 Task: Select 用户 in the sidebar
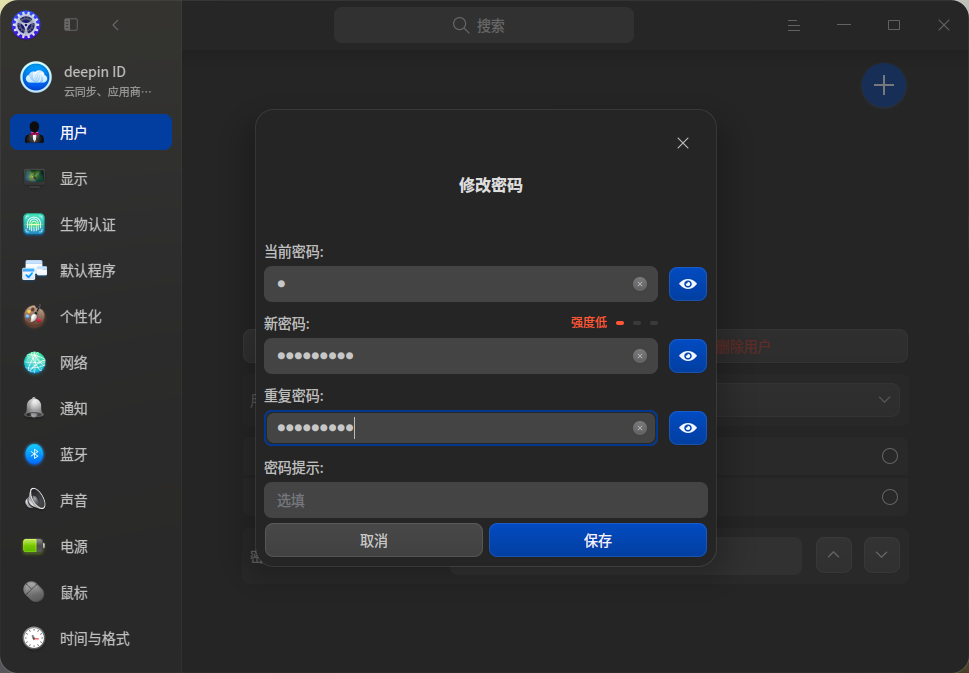[91, 132]
